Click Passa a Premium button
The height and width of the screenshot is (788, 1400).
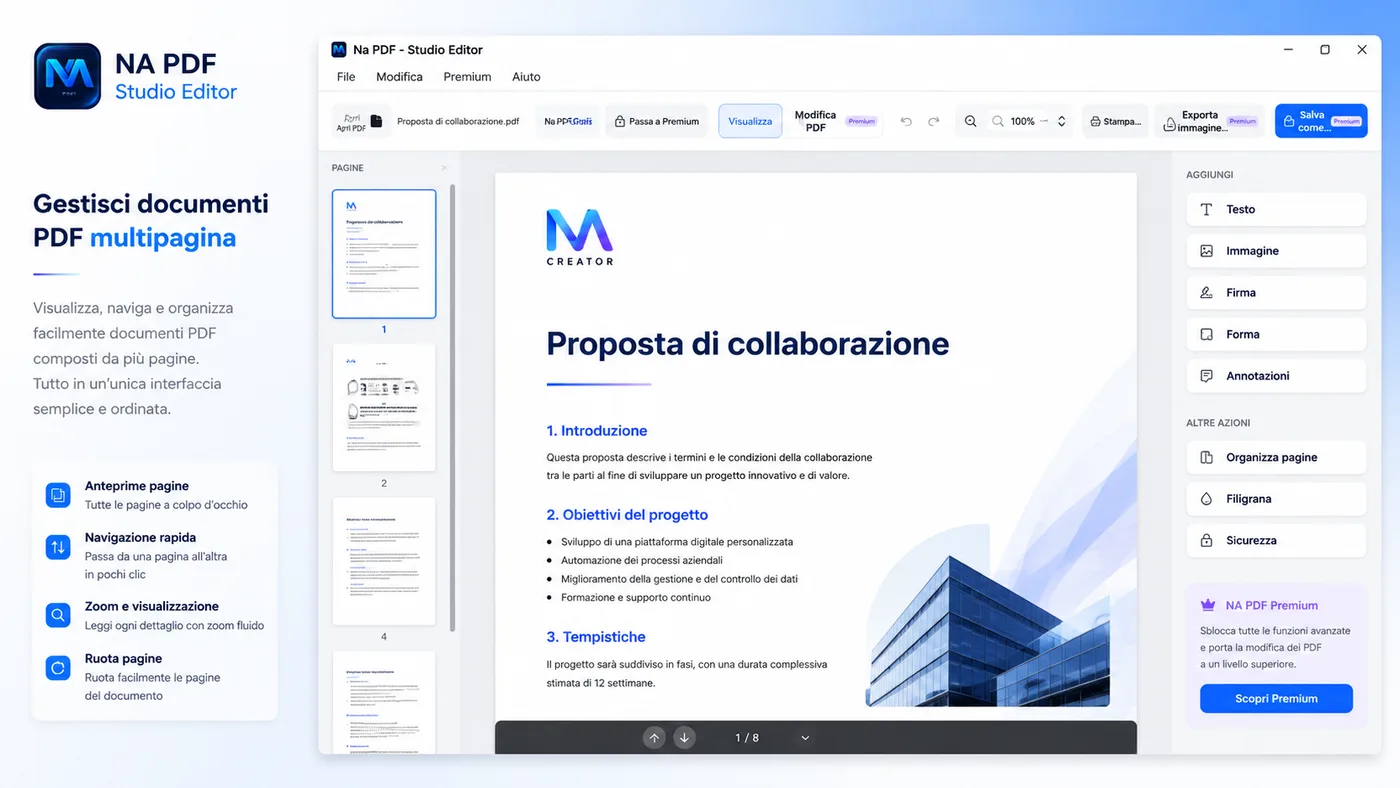click(657, 121)
